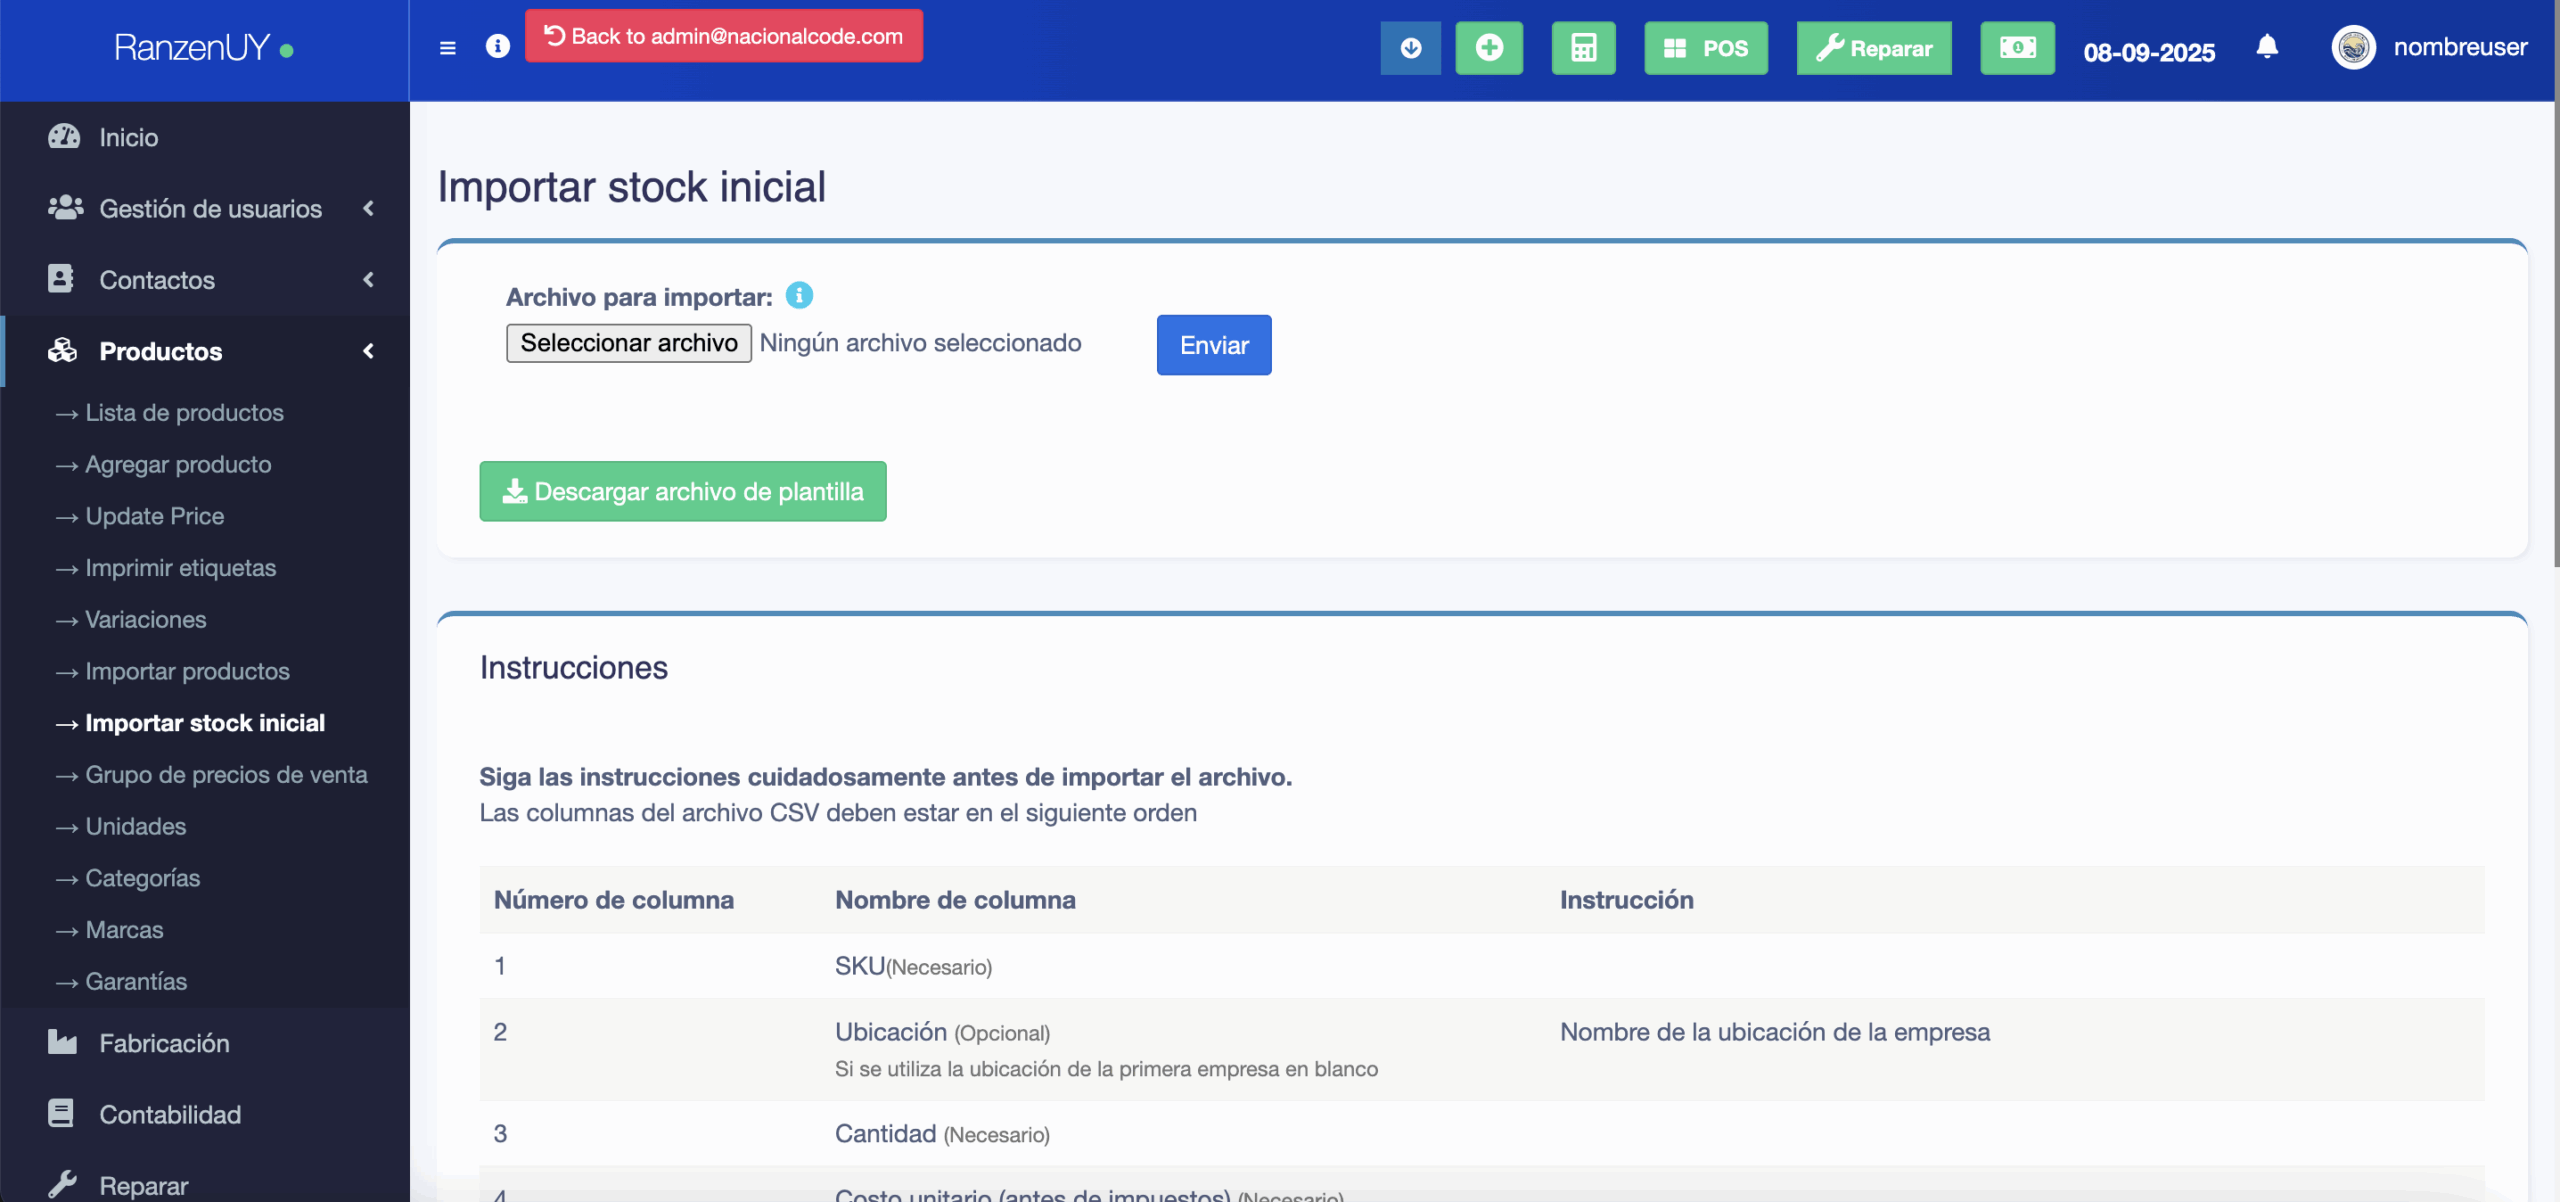Click the banknote cash register icon
2560x1202 pixels.
click(2016, 48)
